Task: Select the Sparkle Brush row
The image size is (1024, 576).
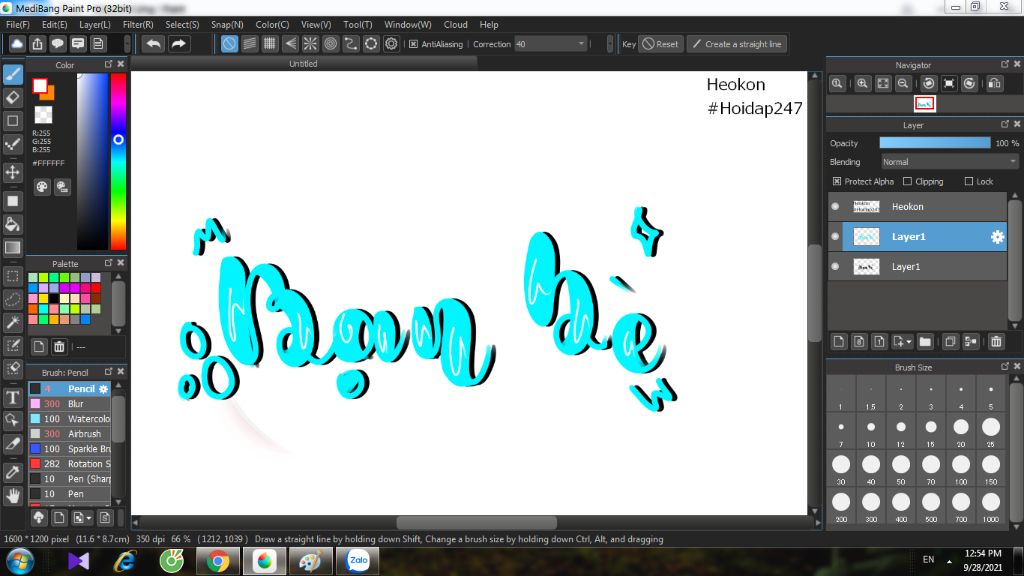Action: pyautogui.click(x=70, y=449)
